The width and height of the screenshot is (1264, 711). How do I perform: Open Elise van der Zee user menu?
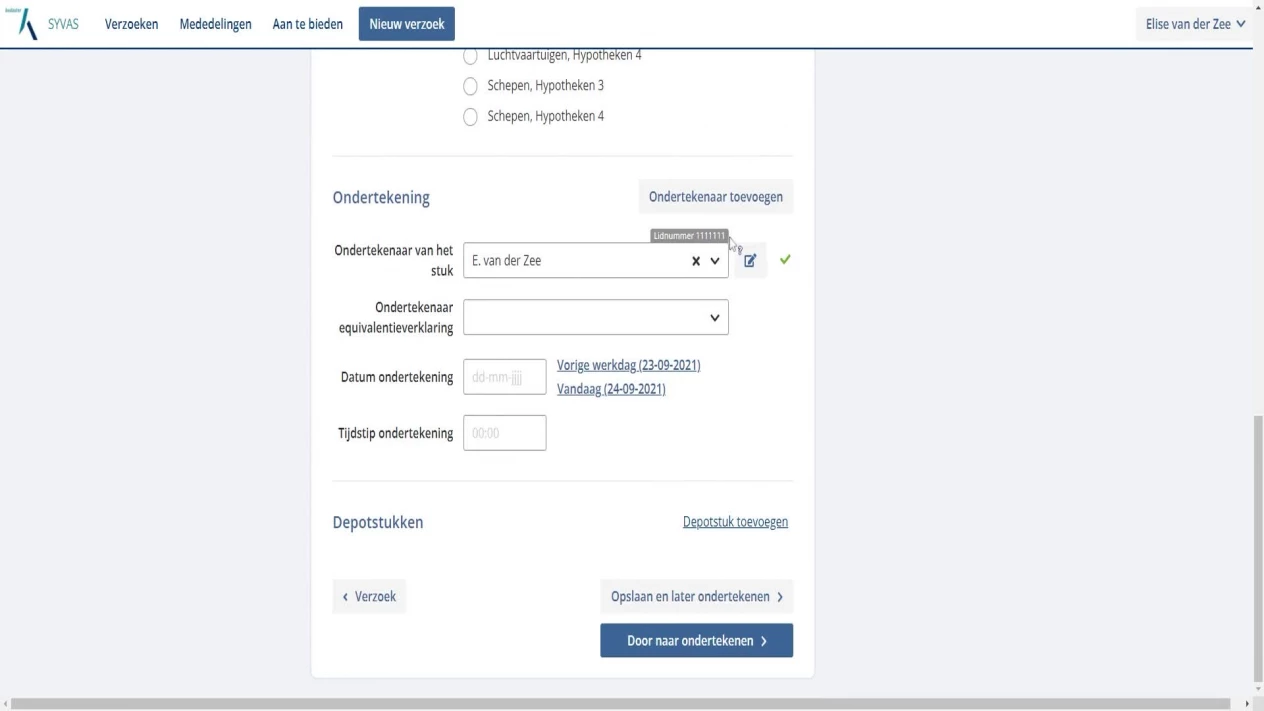point(1195,24)
